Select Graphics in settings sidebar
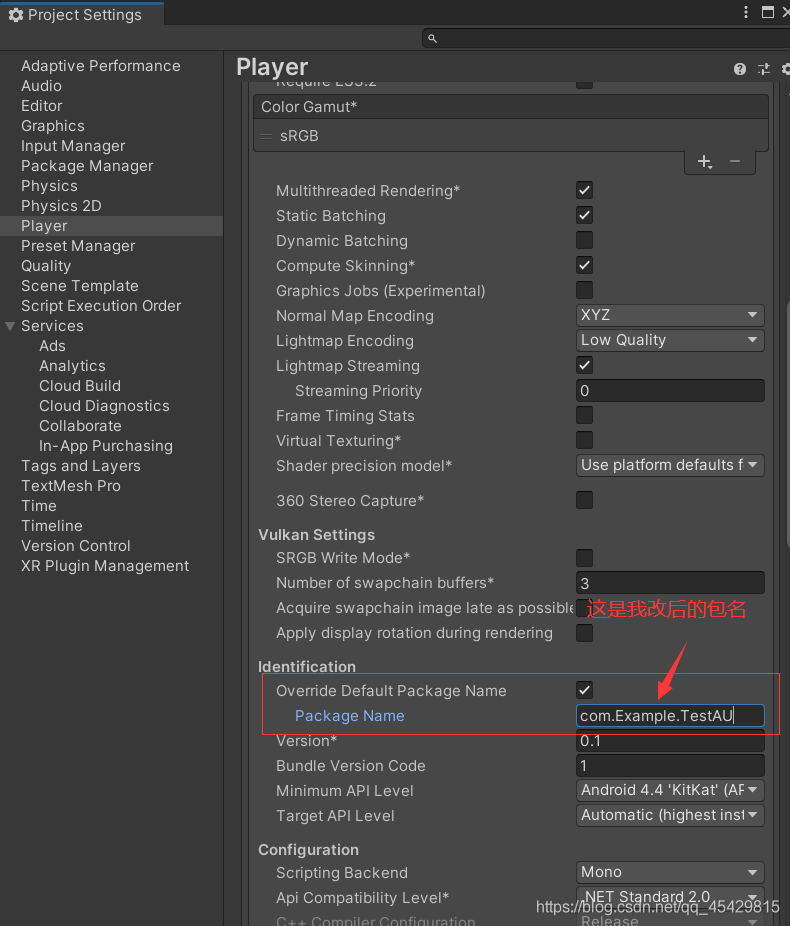 (x=53, y=126)
